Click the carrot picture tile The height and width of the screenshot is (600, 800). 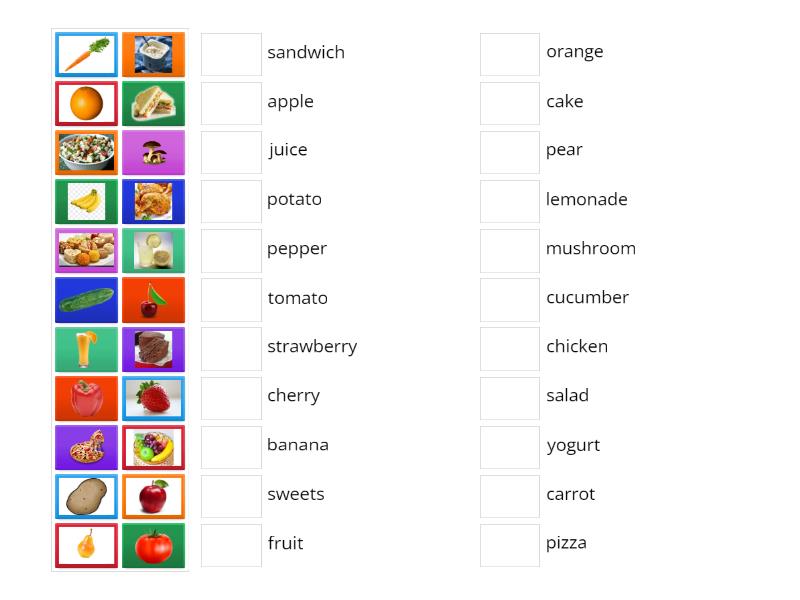[x=86, y=54]
